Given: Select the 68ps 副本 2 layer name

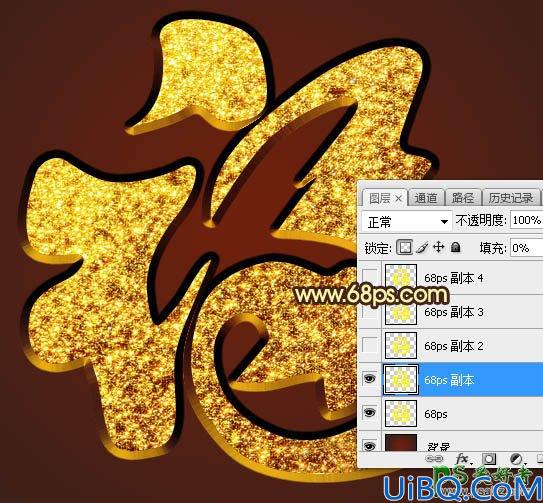Looking at the screenshot, I should pos(454,346).
